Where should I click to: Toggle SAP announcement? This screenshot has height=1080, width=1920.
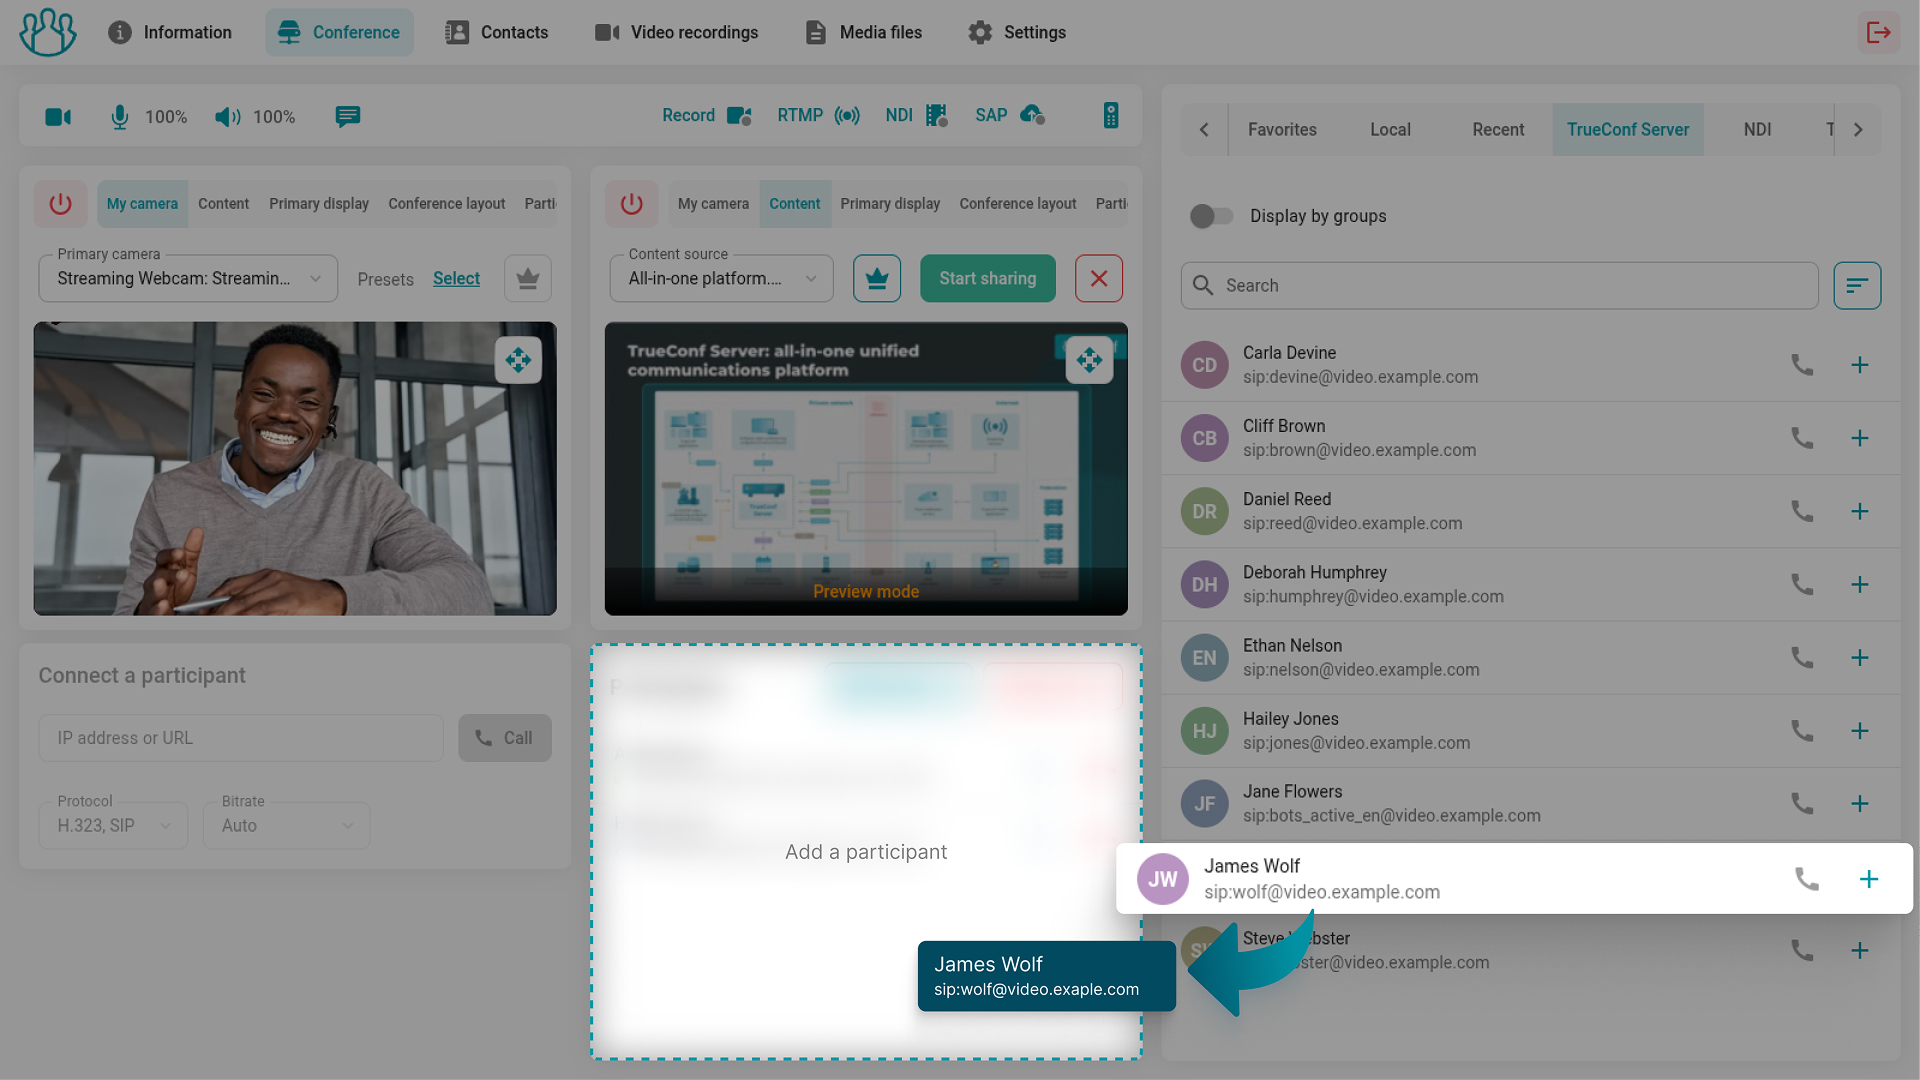[1010, 116]
